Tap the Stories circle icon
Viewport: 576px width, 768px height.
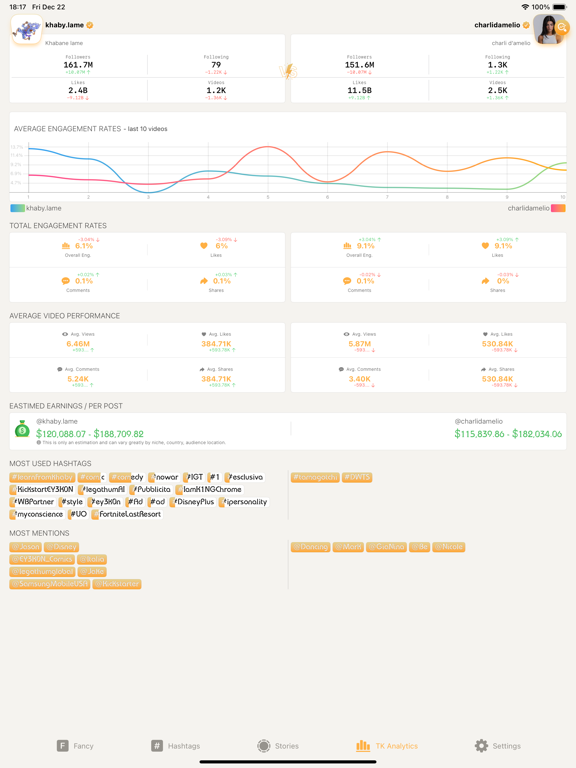pos(264,746)
